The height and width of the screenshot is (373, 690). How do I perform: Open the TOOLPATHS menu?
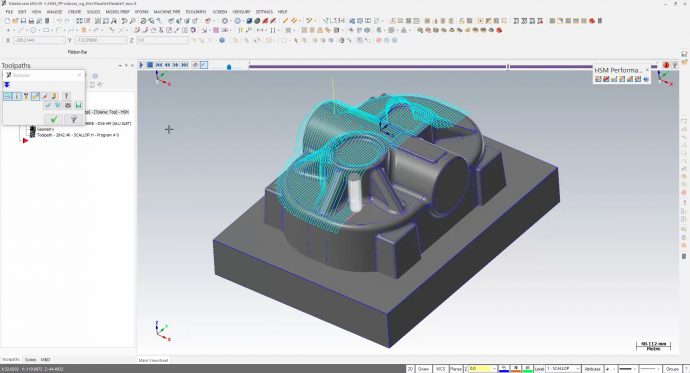(x=196, y=12)
